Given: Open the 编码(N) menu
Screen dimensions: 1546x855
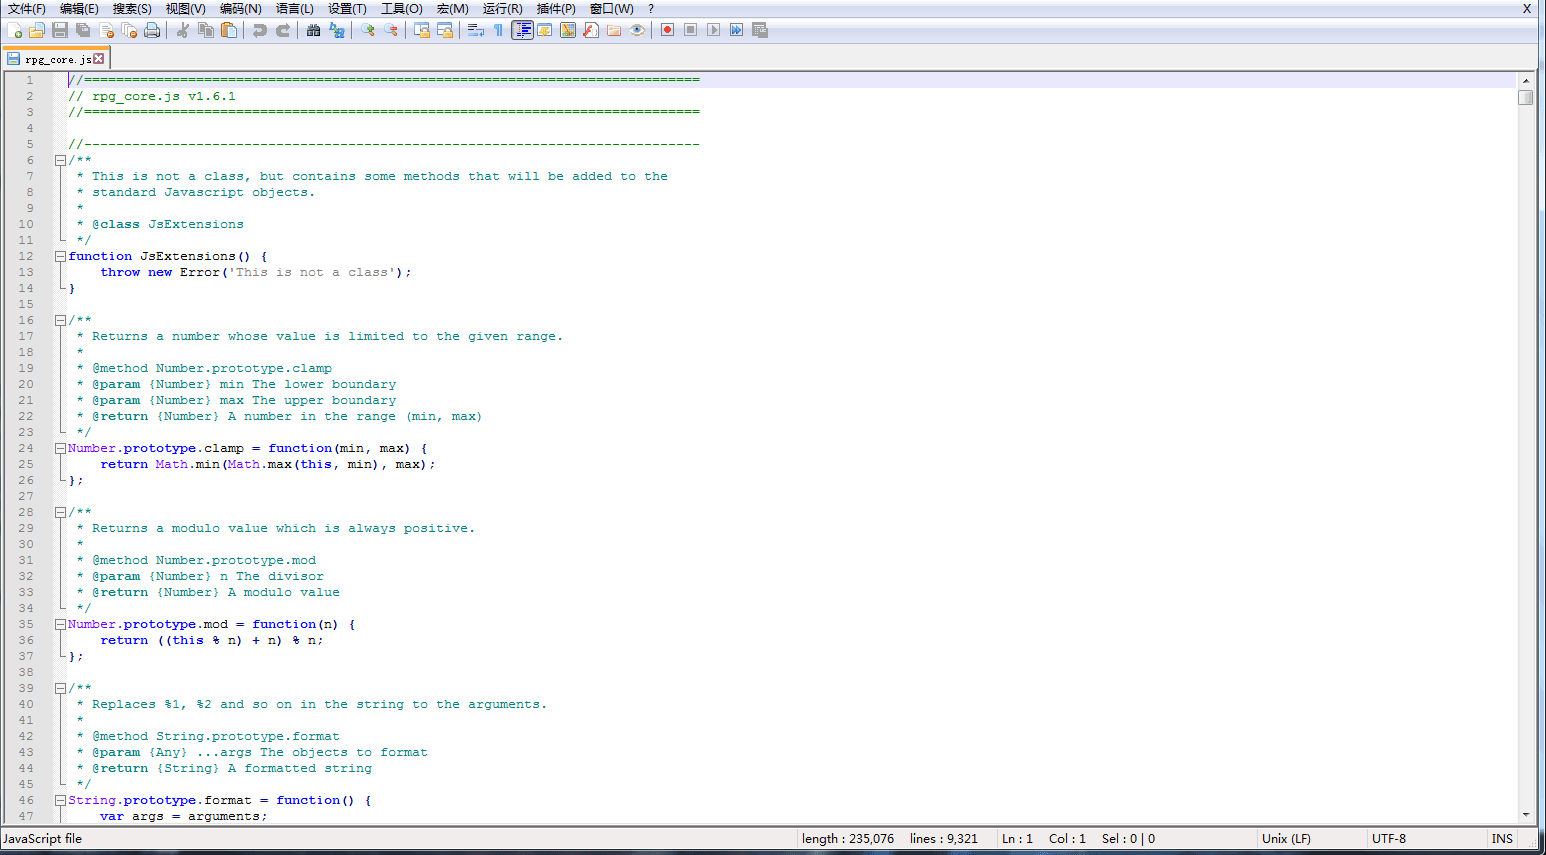Looking at the screenshot, I should (x=240, y=9).
